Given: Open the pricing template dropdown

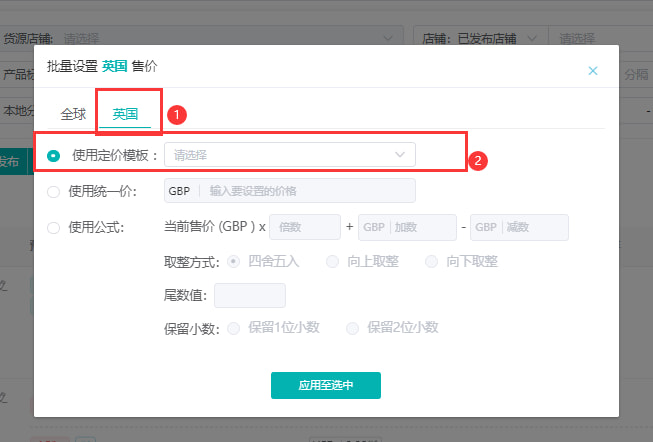Looking at the screenshot, I should click(280, 155).
